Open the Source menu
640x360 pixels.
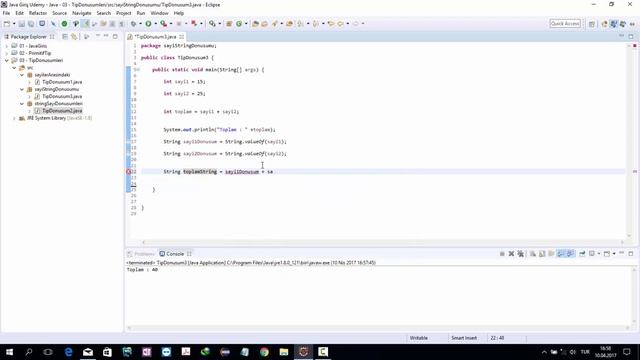click(x=59, y=13)
